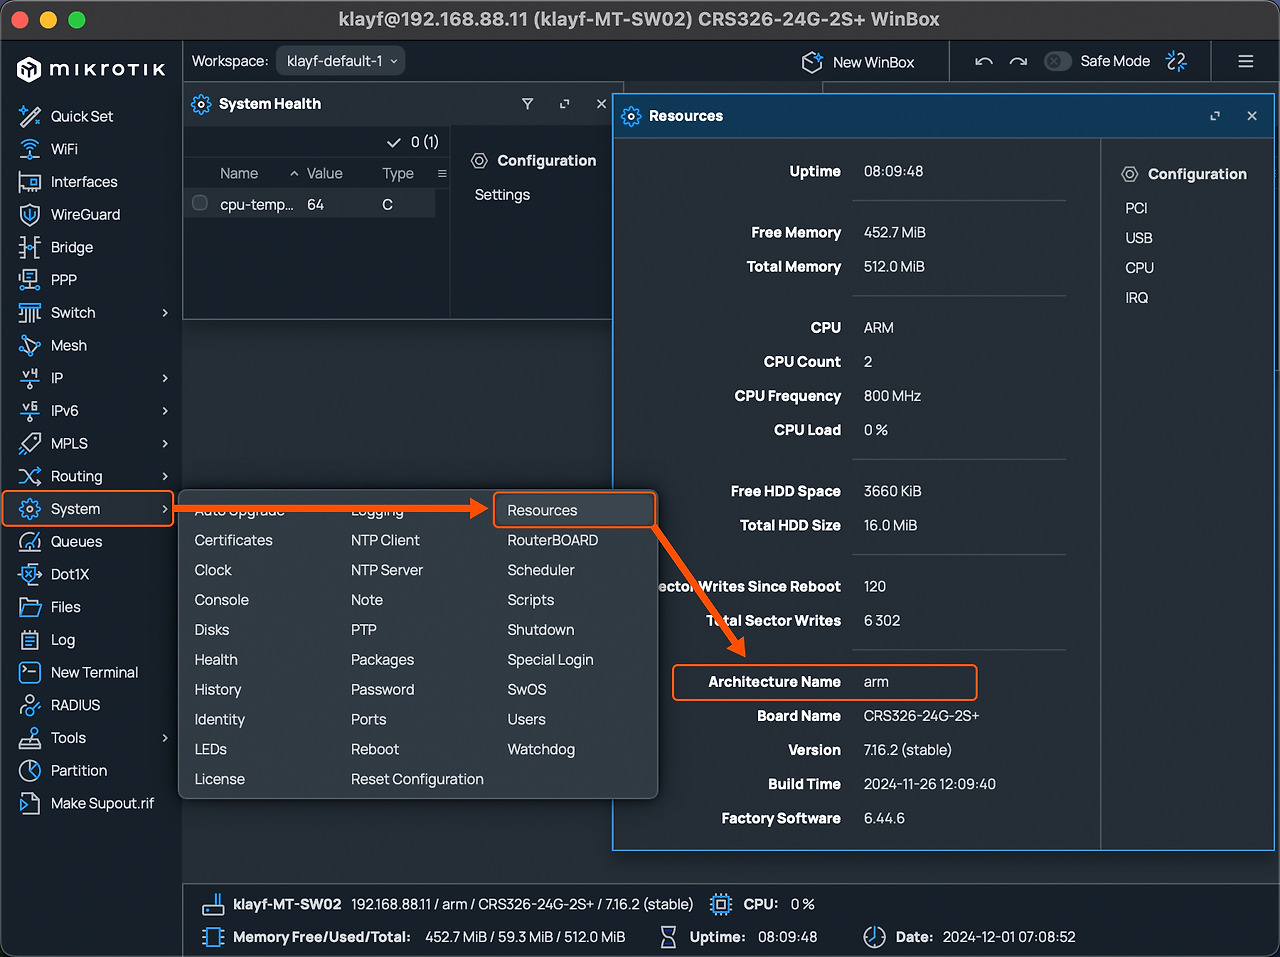Click the undo arrow in top toolbar
The height and width of the screenshot is (957, 1280).
pos(984,61)
